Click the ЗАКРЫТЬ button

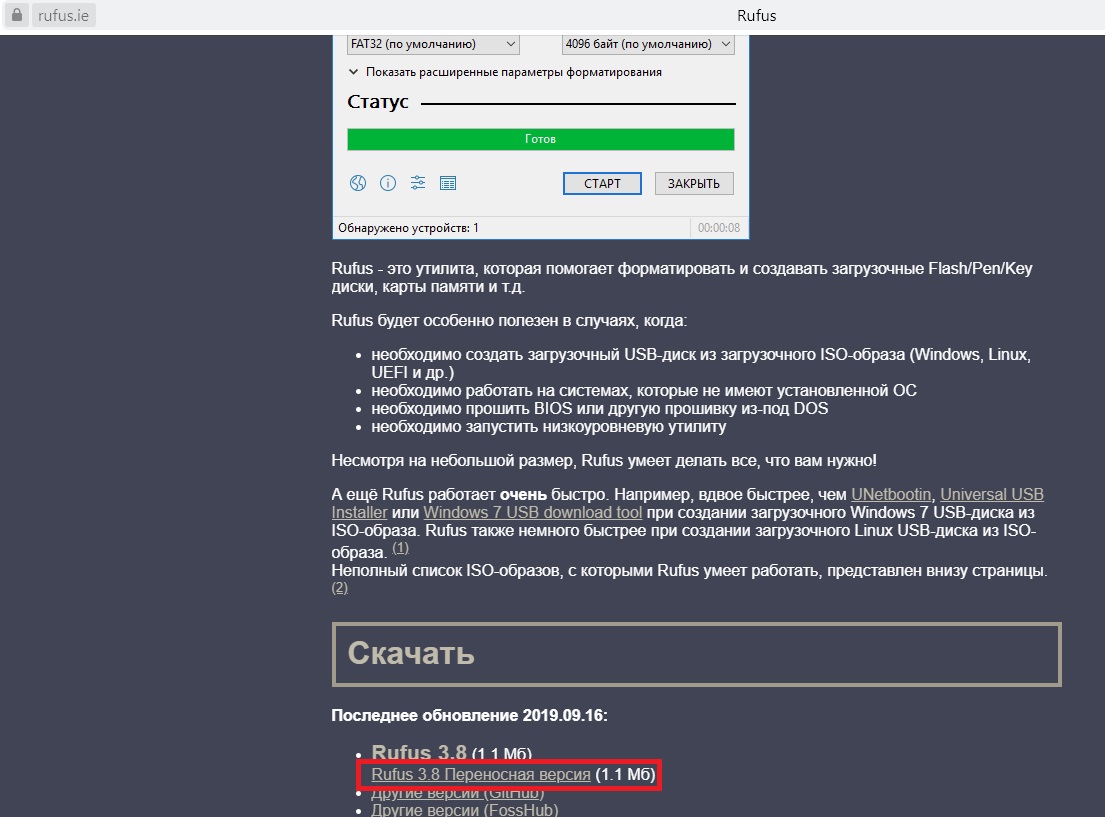click(693, 183)
